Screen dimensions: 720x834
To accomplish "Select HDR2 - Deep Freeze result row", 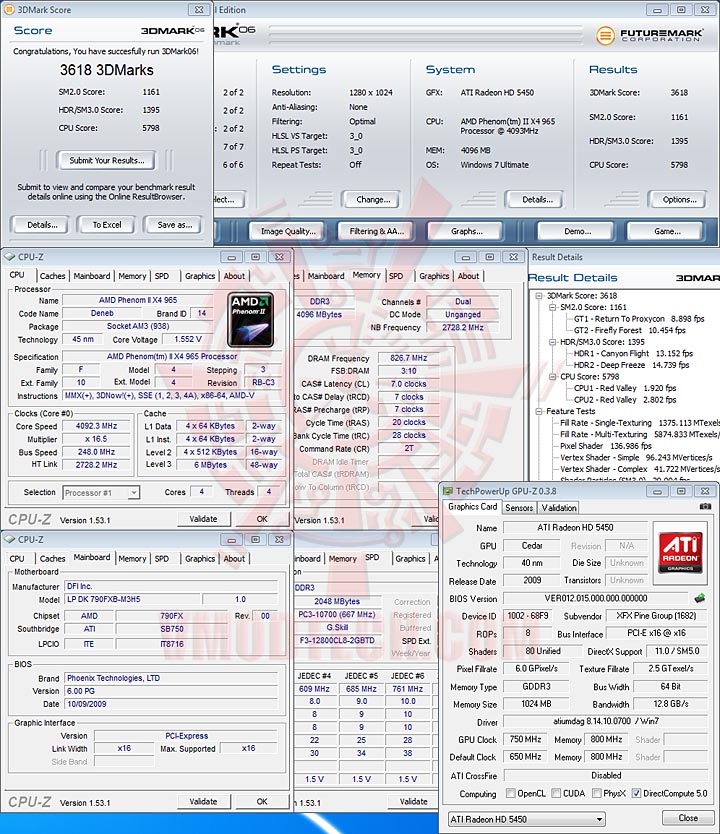I will pyautogui.click(x=631, y=365).
